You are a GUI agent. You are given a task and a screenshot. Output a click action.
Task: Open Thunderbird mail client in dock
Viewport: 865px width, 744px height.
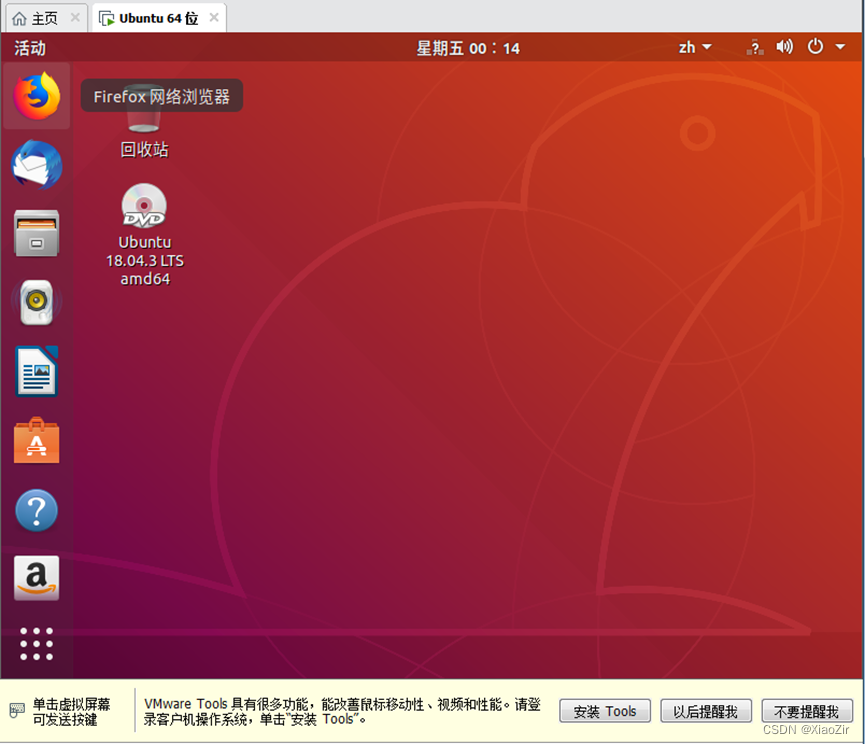[36, 165]
